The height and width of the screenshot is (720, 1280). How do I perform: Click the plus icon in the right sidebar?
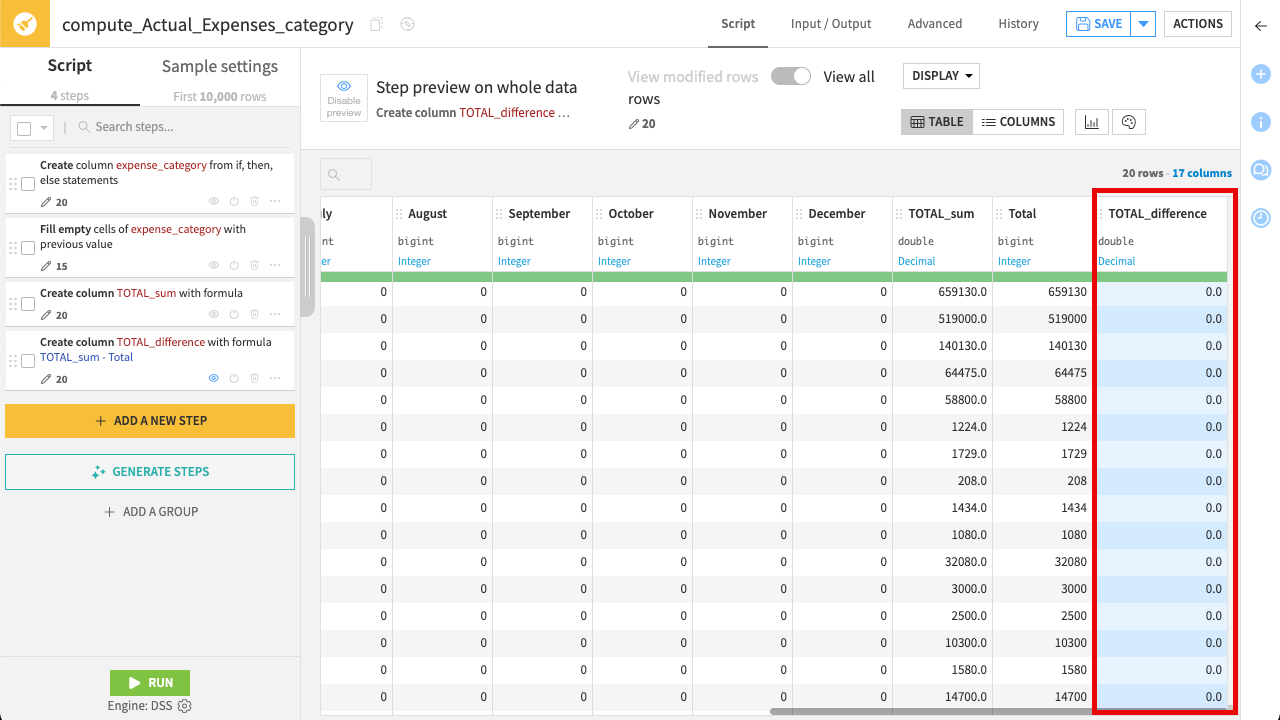tap(1261, 74)
